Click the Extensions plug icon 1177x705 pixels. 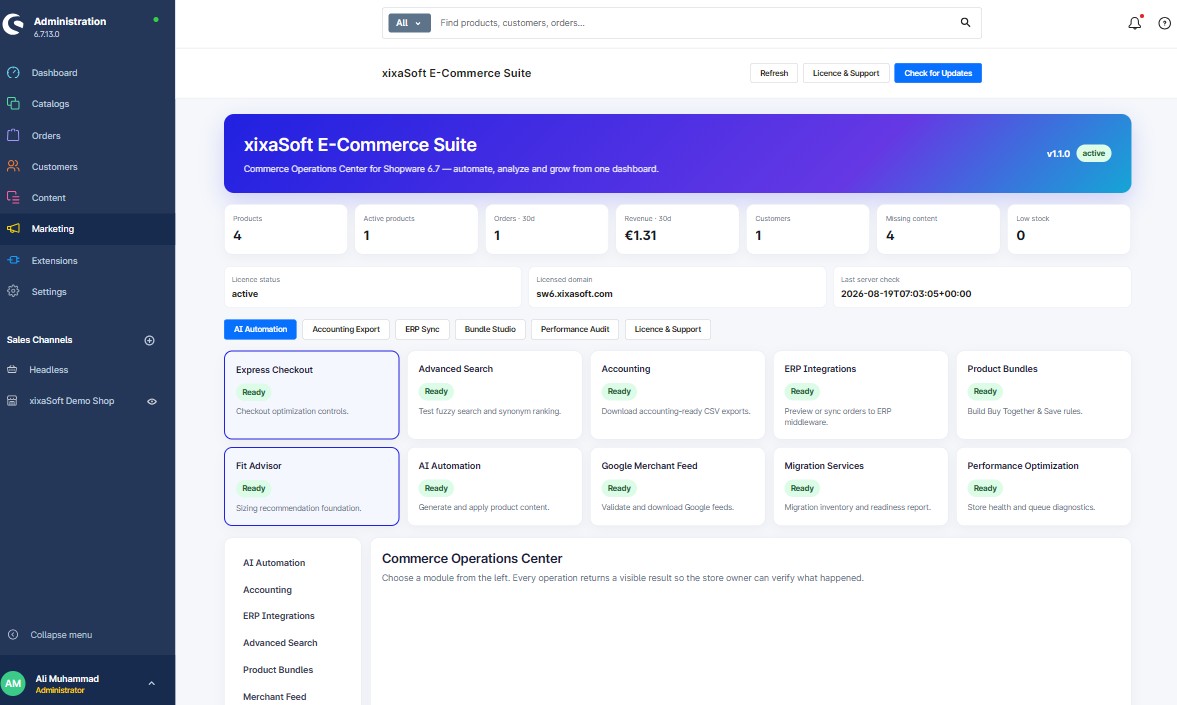(x=13, y=261)
